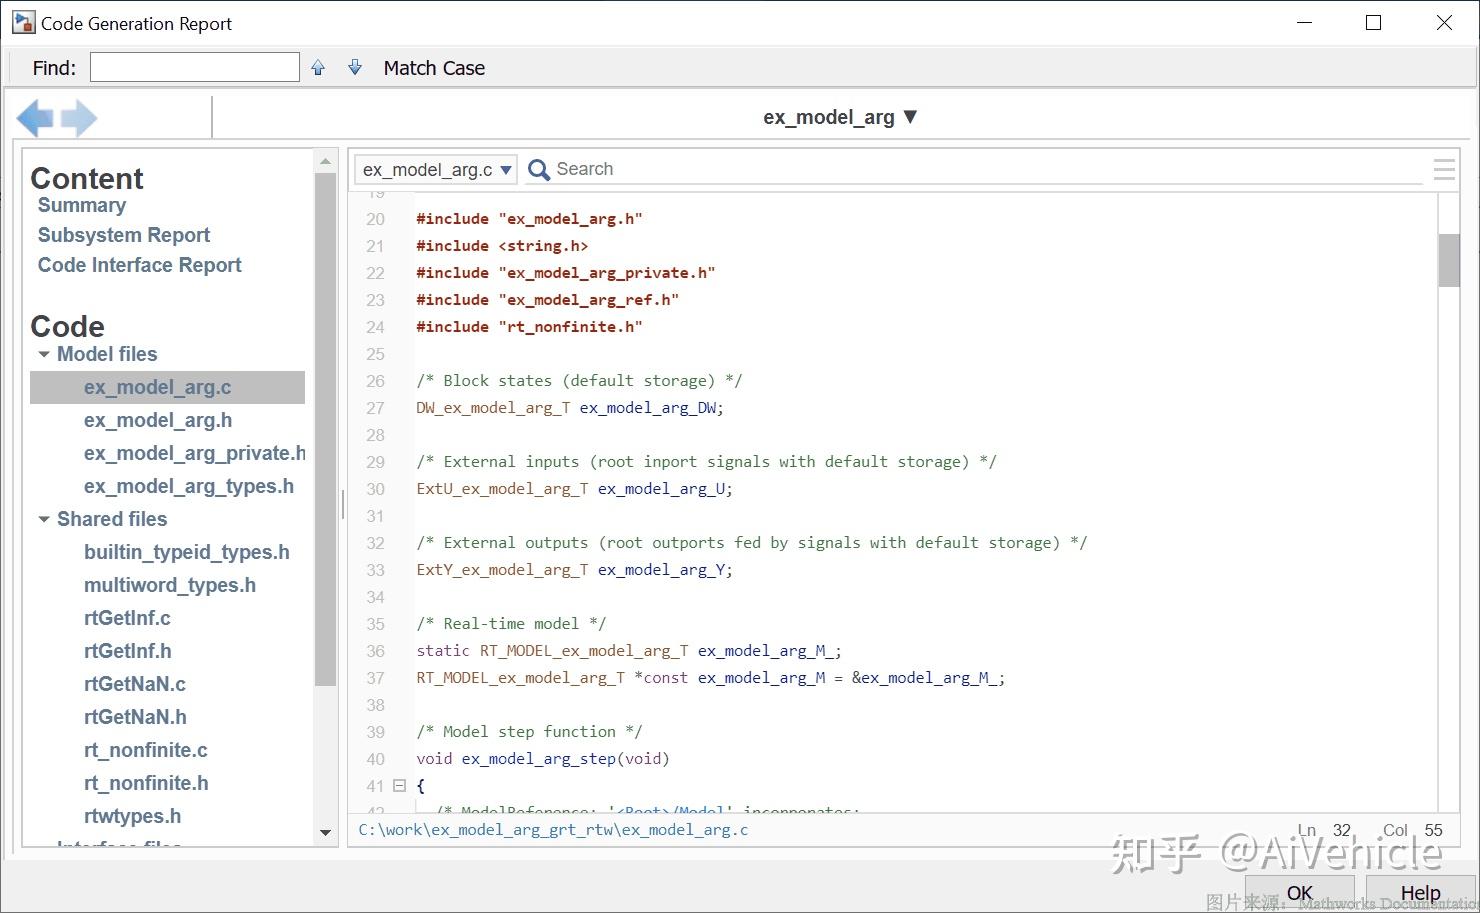Viewport: 1480px width, 913px height.
Task: Collapse the Shared files section
Action: (x=43, y=519)
